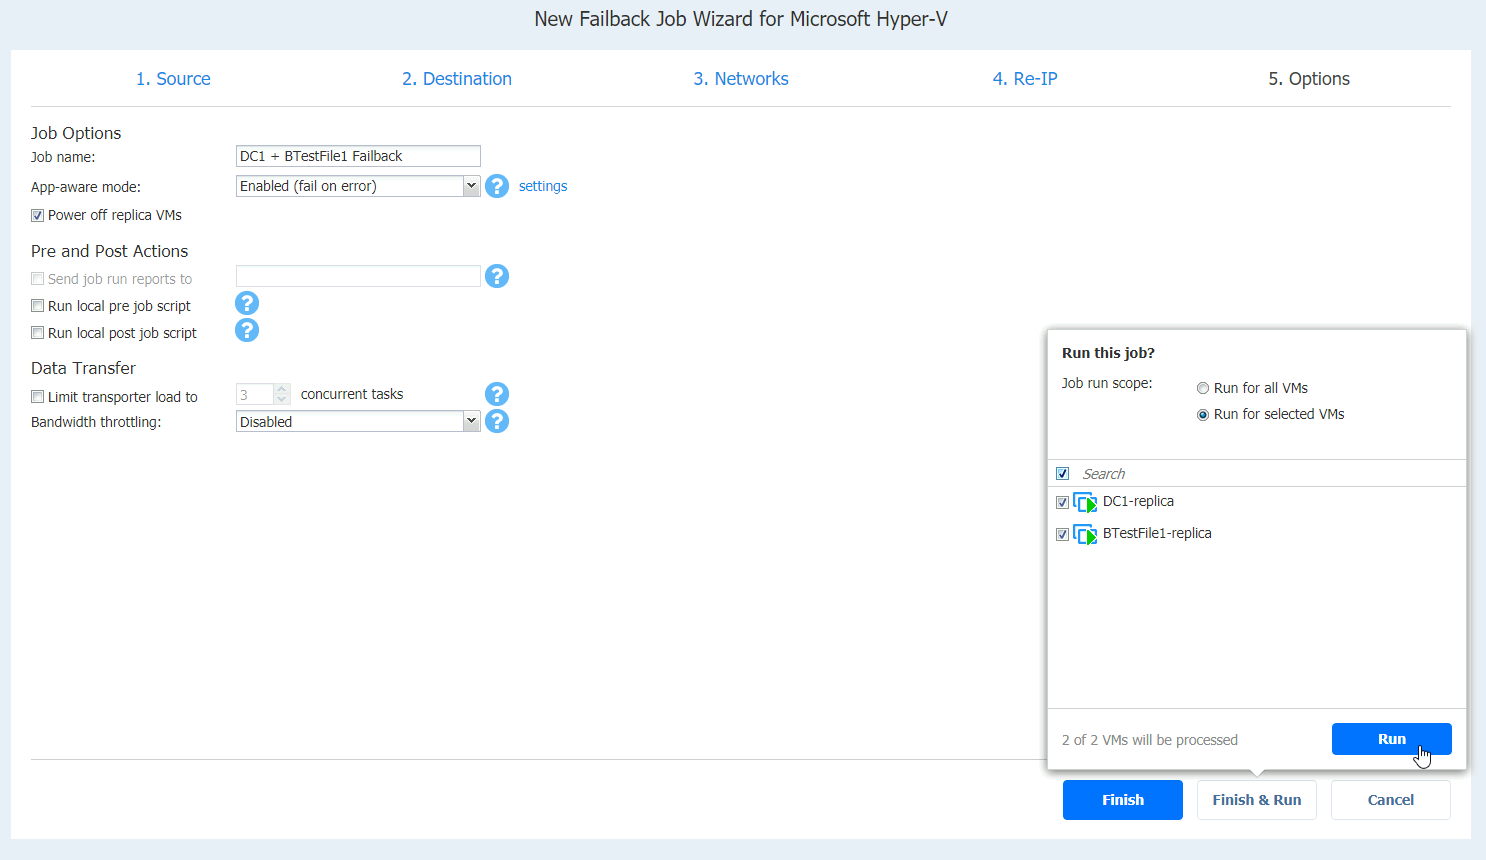Enable Limit transporter load checkbox
The height and width of the screenshot is (860, 1486).
pyautogui.click(x=37, y=397)
